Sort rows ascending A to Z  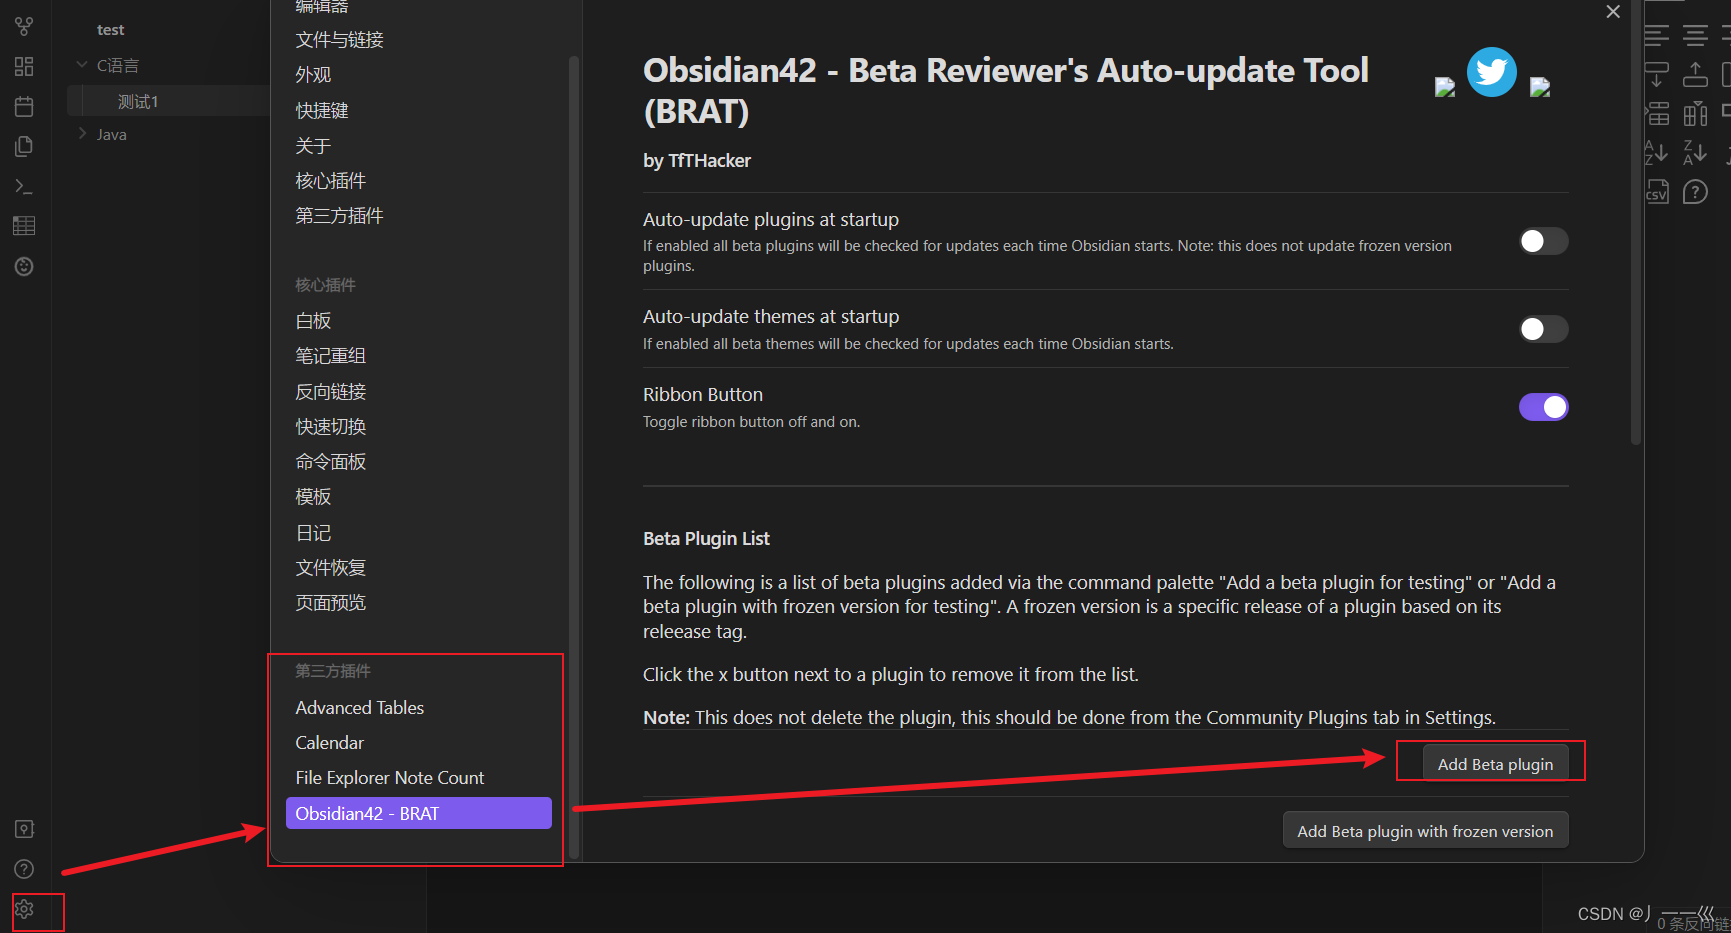click(x=1657, y=153)
